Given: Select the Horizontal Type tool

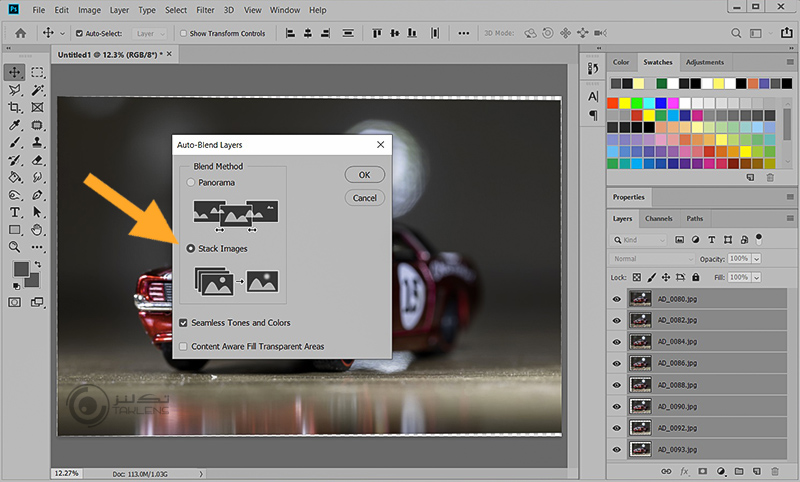Looking at the screenshot, I should (15, 212).
